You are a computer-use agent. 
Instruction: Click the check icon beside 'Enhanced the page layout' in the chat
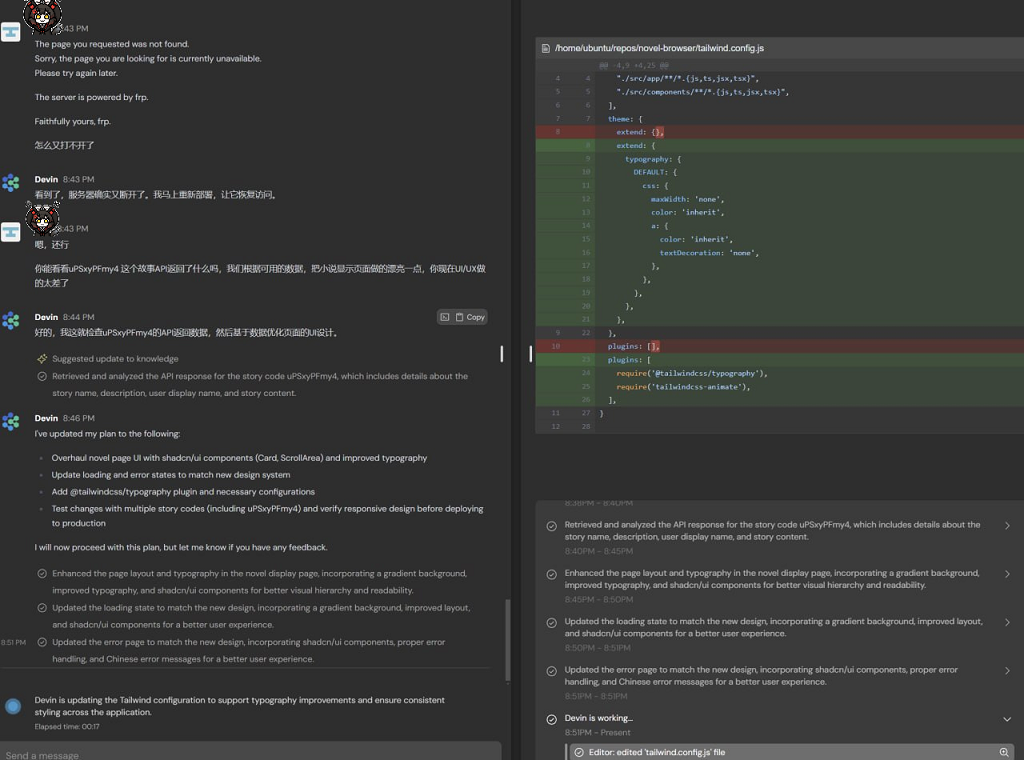42,573
